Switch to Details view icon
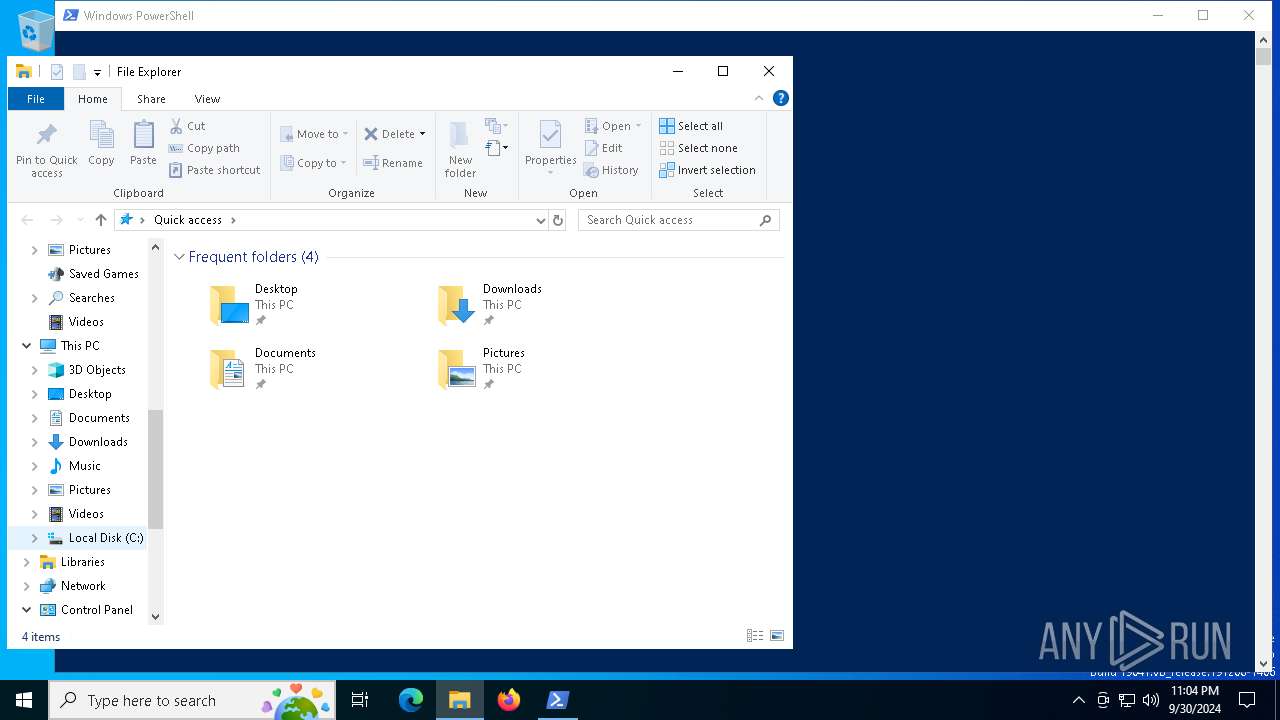The height and width of the screenshot is (720, 1280). coord(755,636)
